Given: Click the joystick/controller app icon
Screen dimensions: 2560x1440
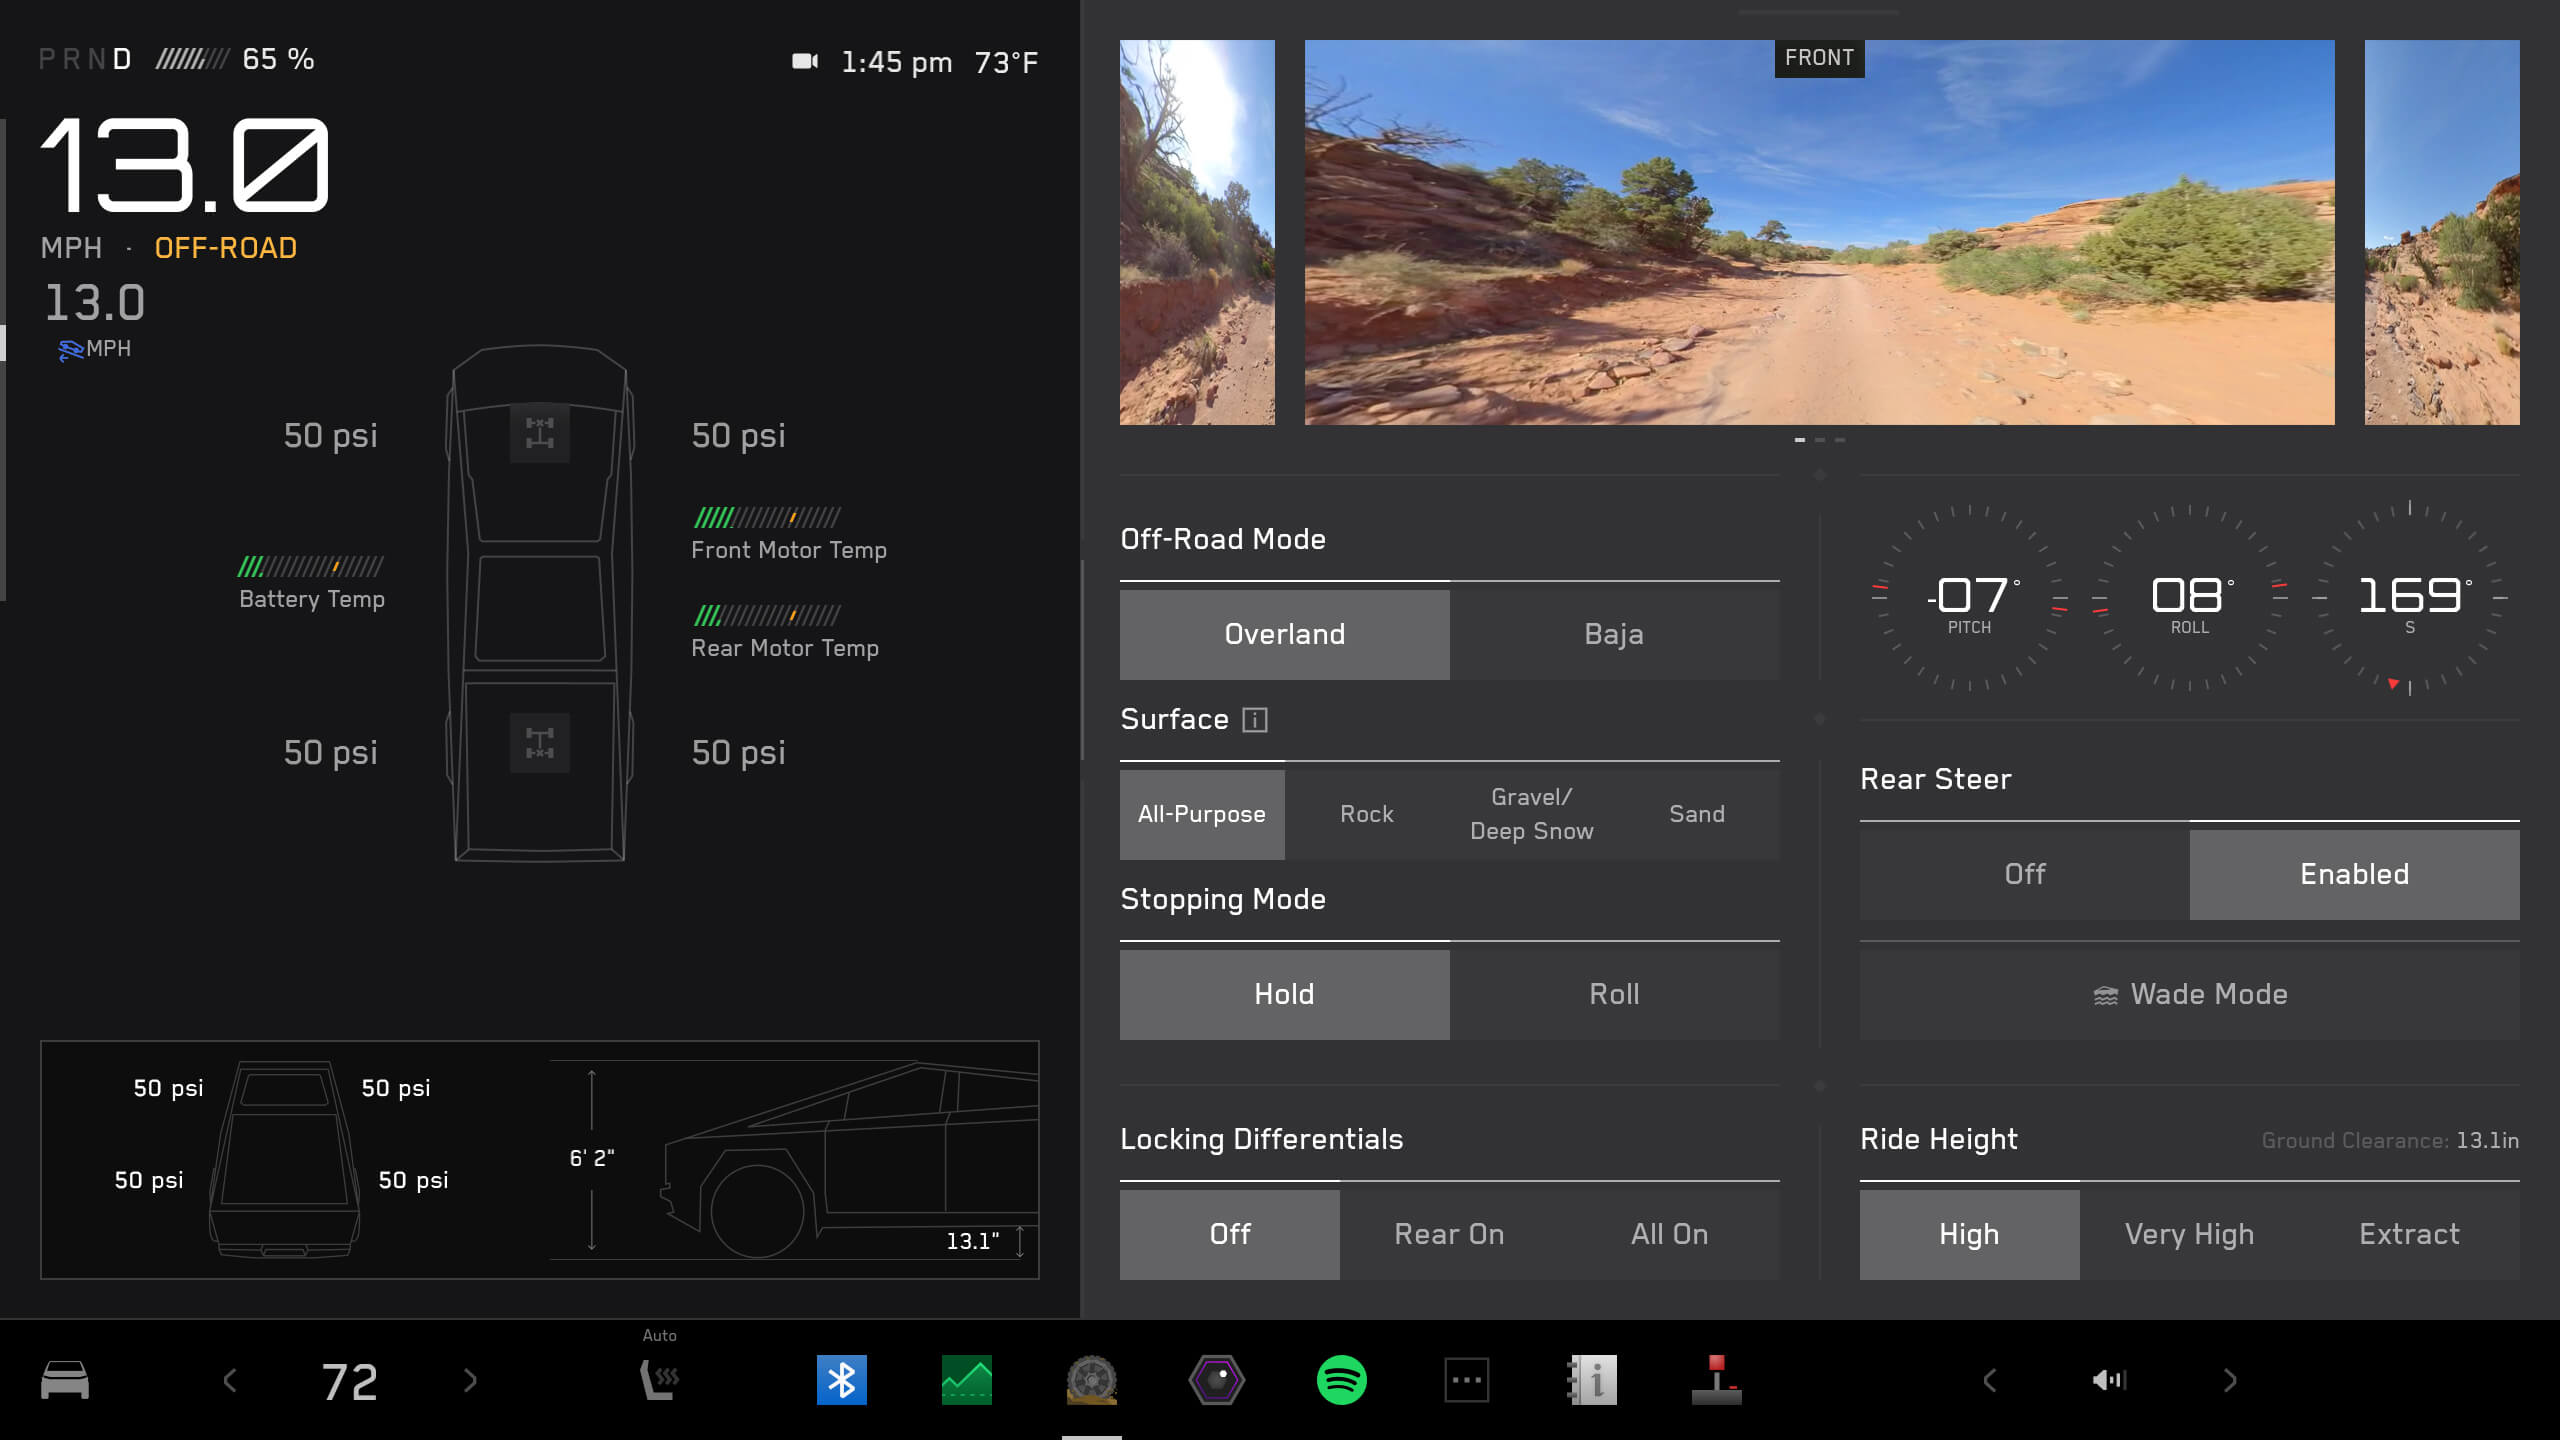Looking at the screenshot, I should click(x=1720, y=1380).
